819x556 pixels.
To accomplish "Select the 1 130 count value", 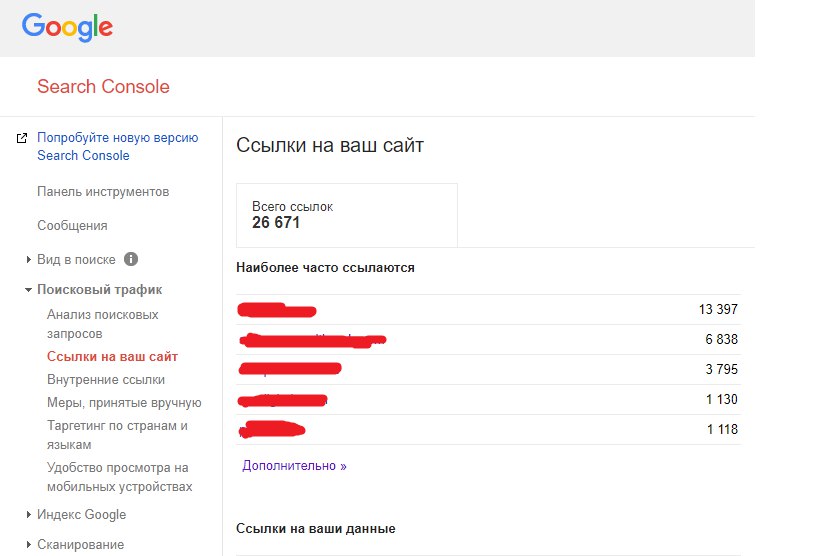I will tap(722, 399).
